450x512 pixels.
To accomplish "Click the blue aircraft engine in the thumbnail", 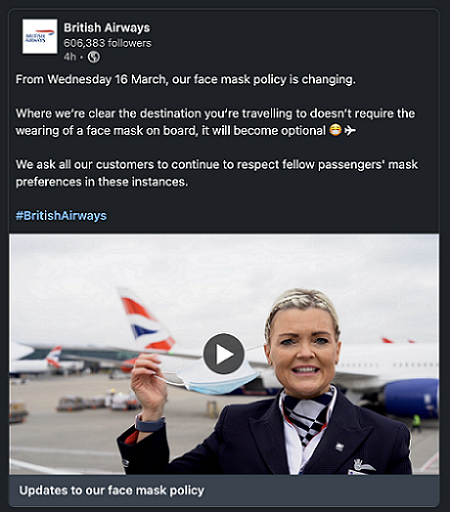I will (x=411, y=397).
